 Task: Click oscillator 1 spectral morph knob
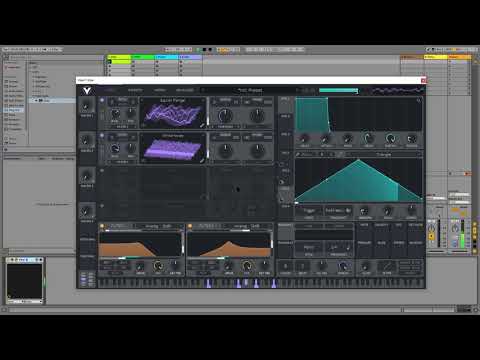click(x=225, y=115)
